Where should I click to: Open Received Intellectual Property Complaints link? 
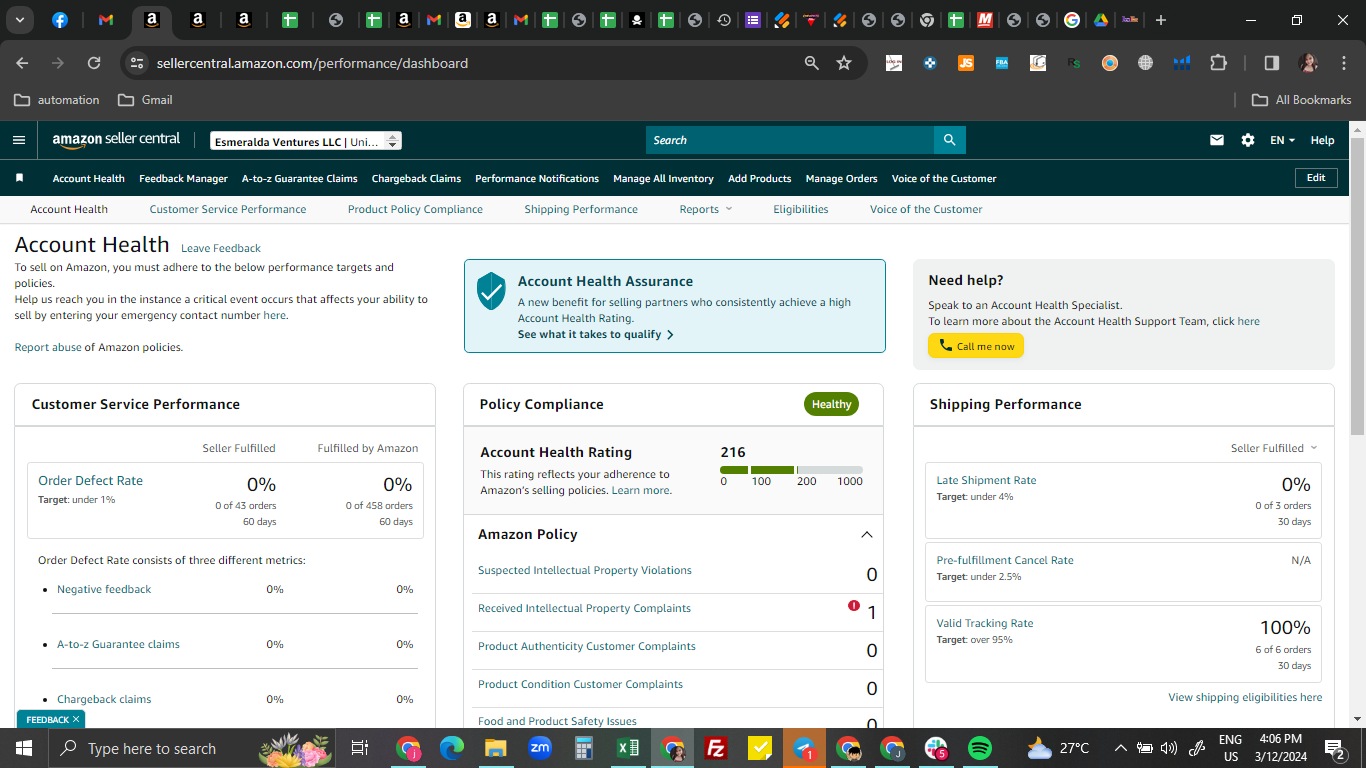click(x=584, y=608)
